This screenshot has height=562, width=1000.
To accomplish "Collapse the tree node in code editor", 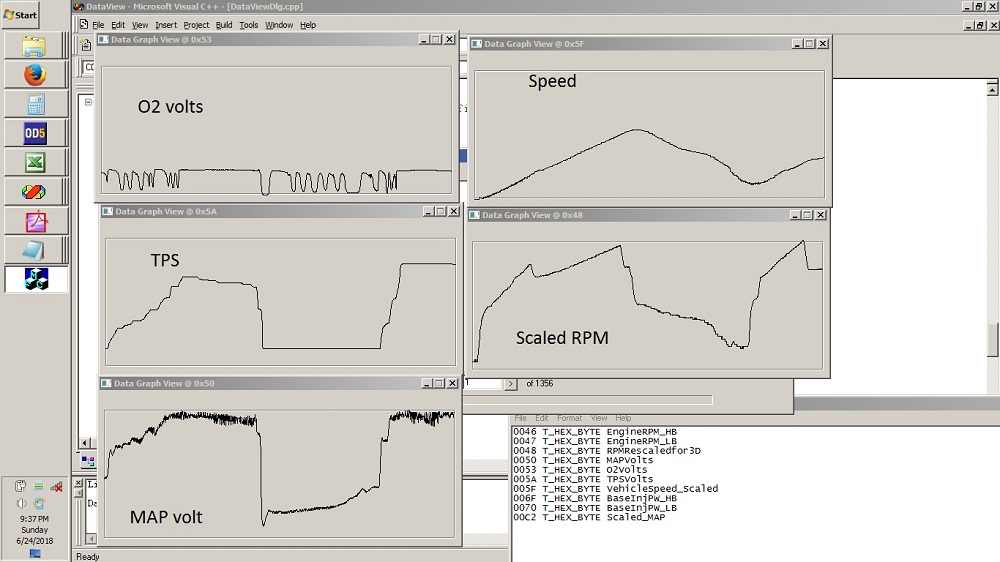I will [88, 102].
